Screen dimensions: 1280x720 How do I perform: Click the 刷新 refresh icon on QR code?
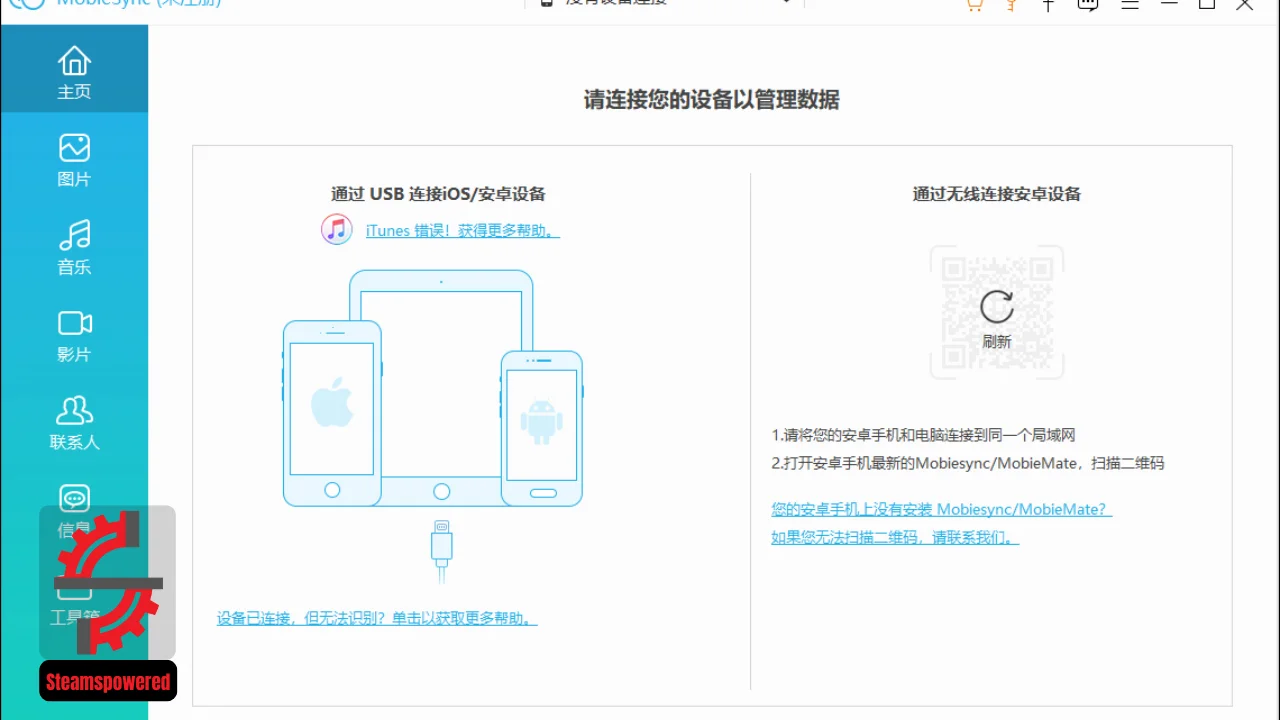point(996,307)
